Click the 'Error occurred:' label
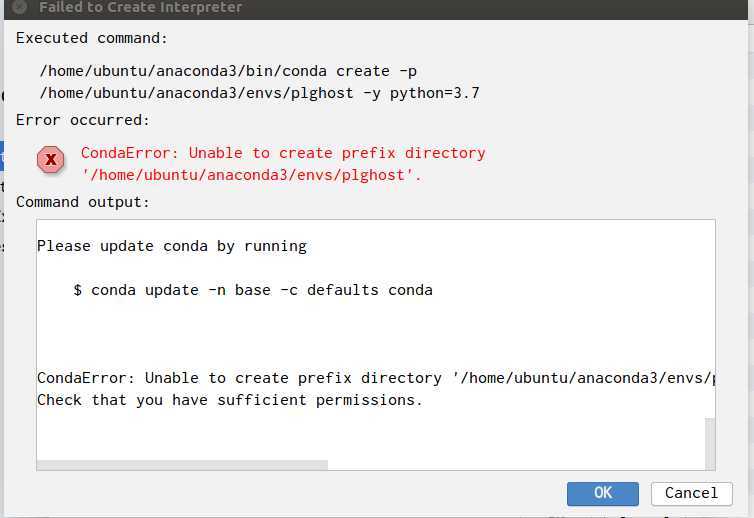Image resolution: width=754 pixels, height=518 pixels. [83, 120]
